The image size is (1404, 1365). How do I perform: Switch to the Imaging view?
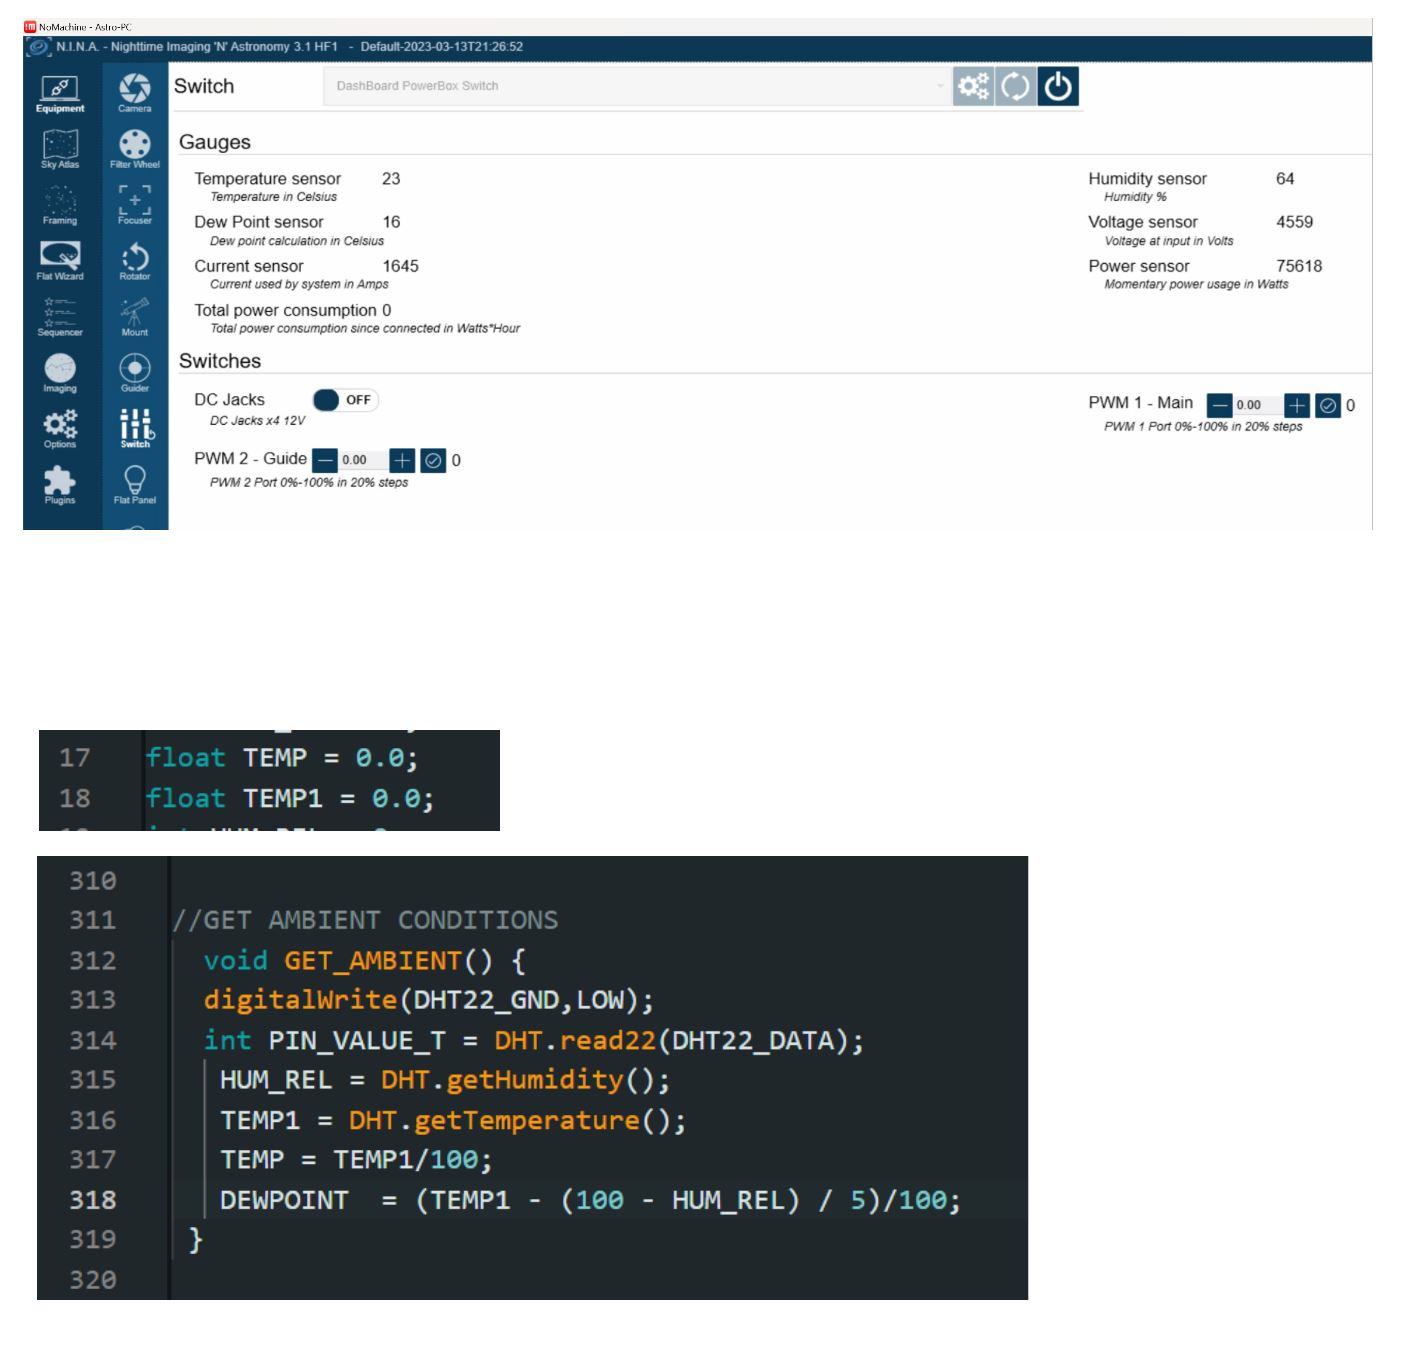[x=60, y=374]
